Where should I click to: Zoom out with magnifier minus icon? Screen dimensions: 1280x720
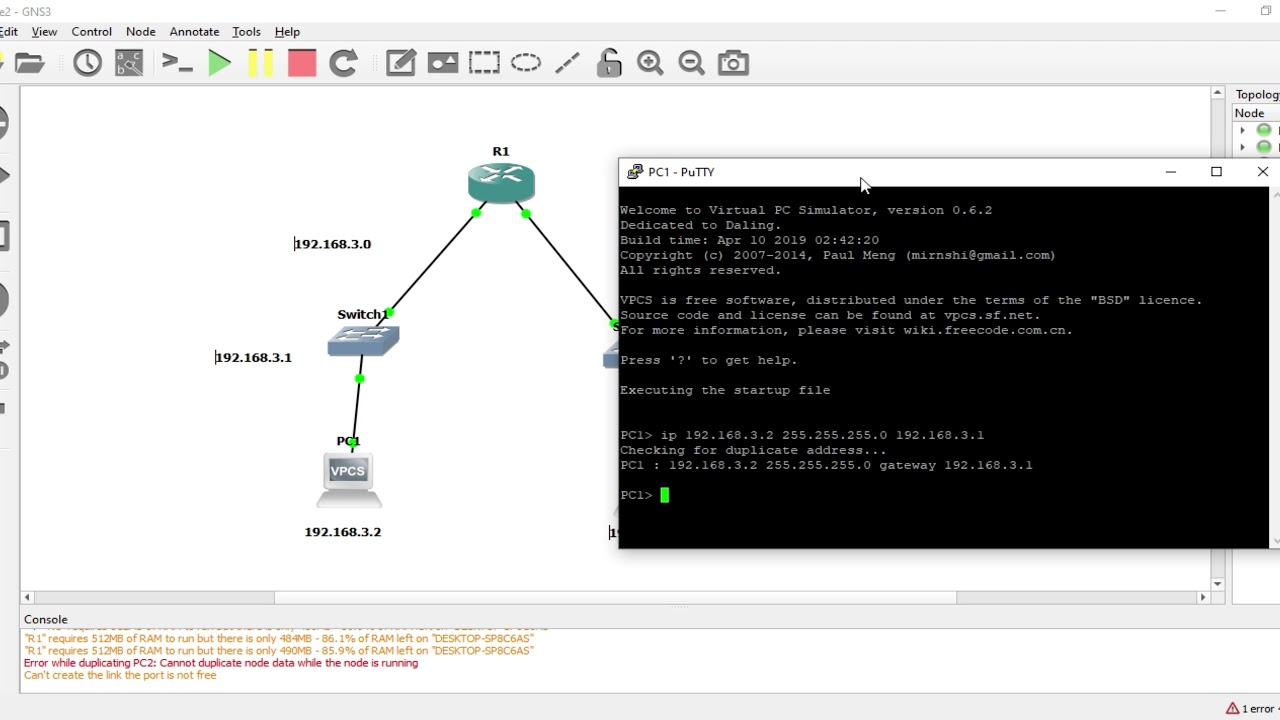691,63
